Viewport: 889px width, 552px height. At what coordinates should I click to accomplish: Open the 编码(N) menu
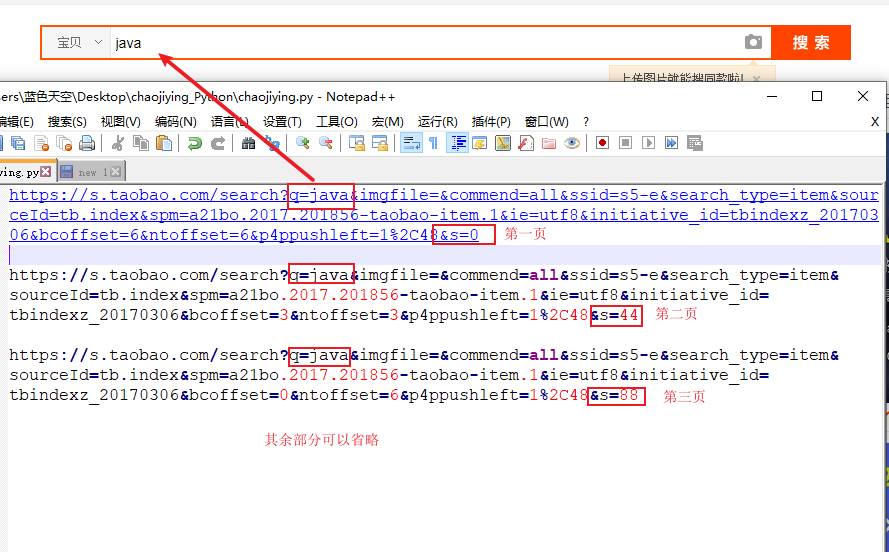[x=176, y=122]
